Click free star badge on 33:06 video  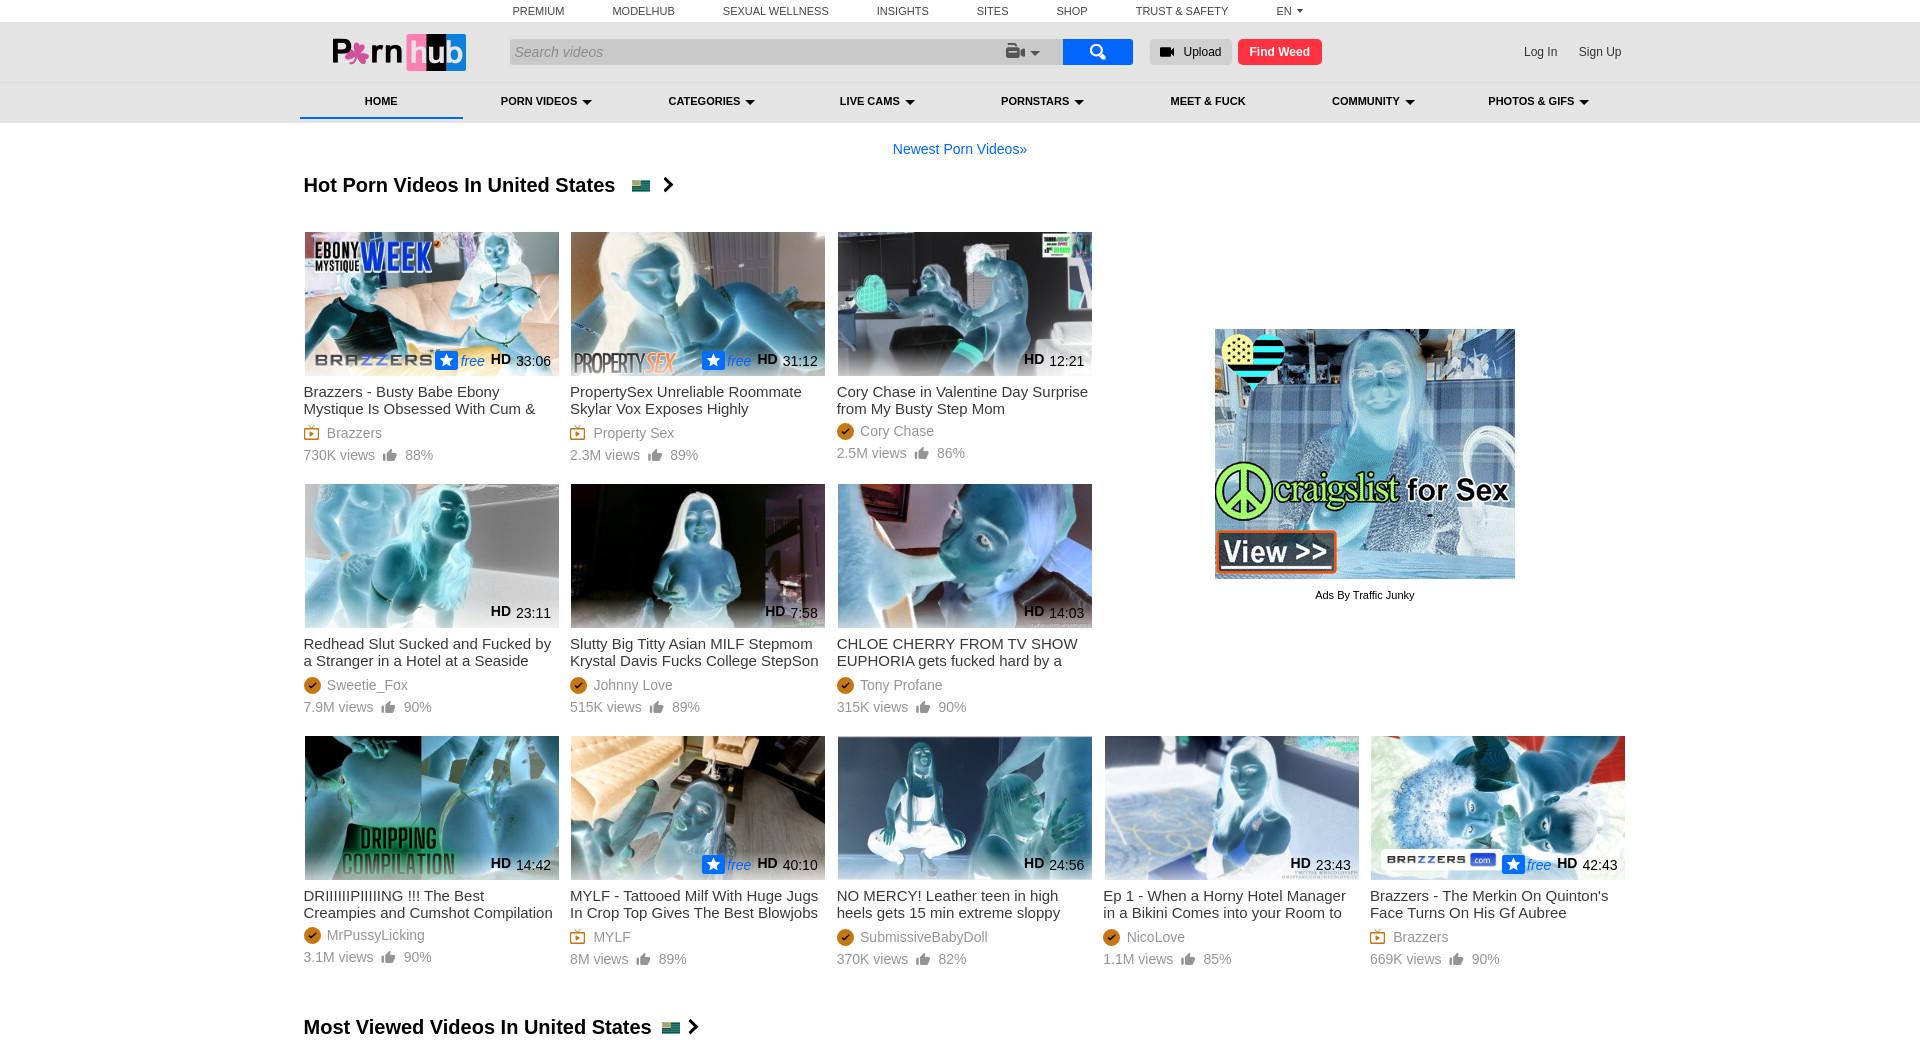pyautogui.click(x=447, y=361)
